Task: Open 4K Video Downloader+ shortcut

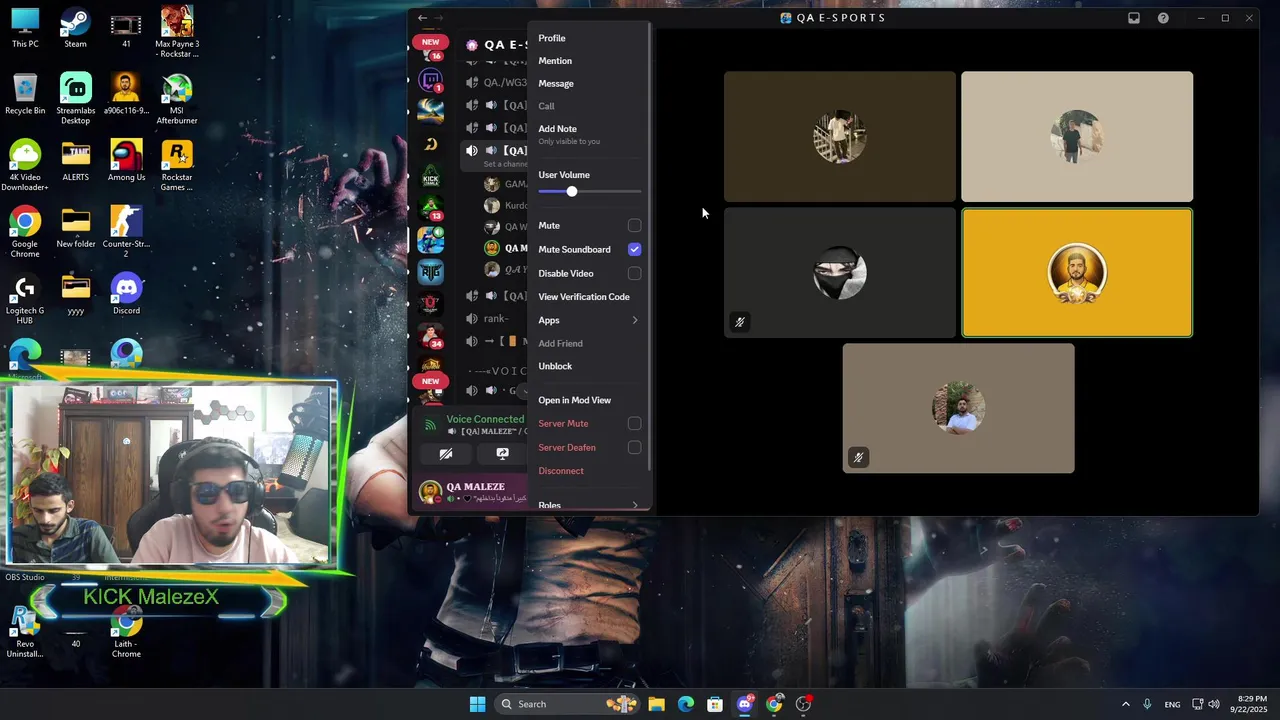Action: [25, 165]
